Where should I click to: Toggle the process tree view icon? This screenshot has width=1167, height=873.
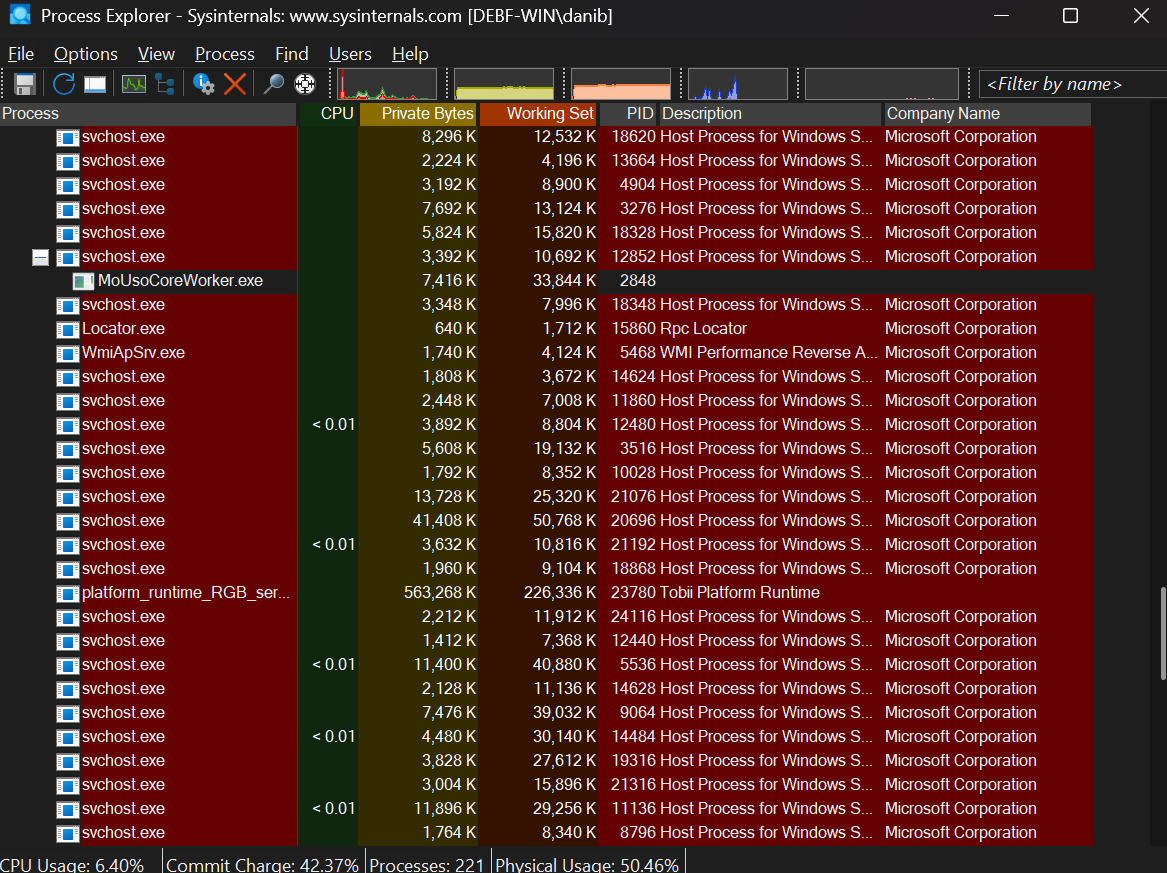[x=164, y=84]
